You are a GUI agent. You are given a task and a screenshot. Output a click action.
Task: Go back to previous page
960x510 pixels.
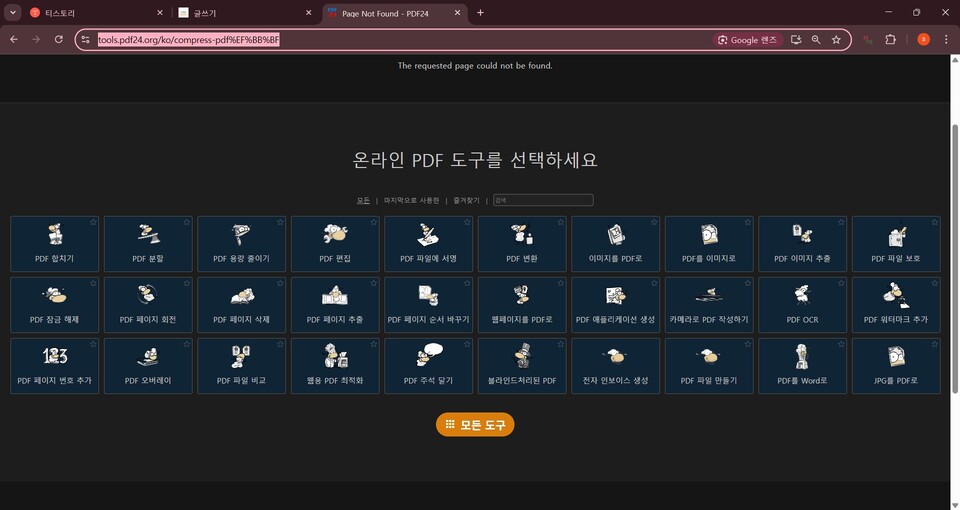point(13,39)
